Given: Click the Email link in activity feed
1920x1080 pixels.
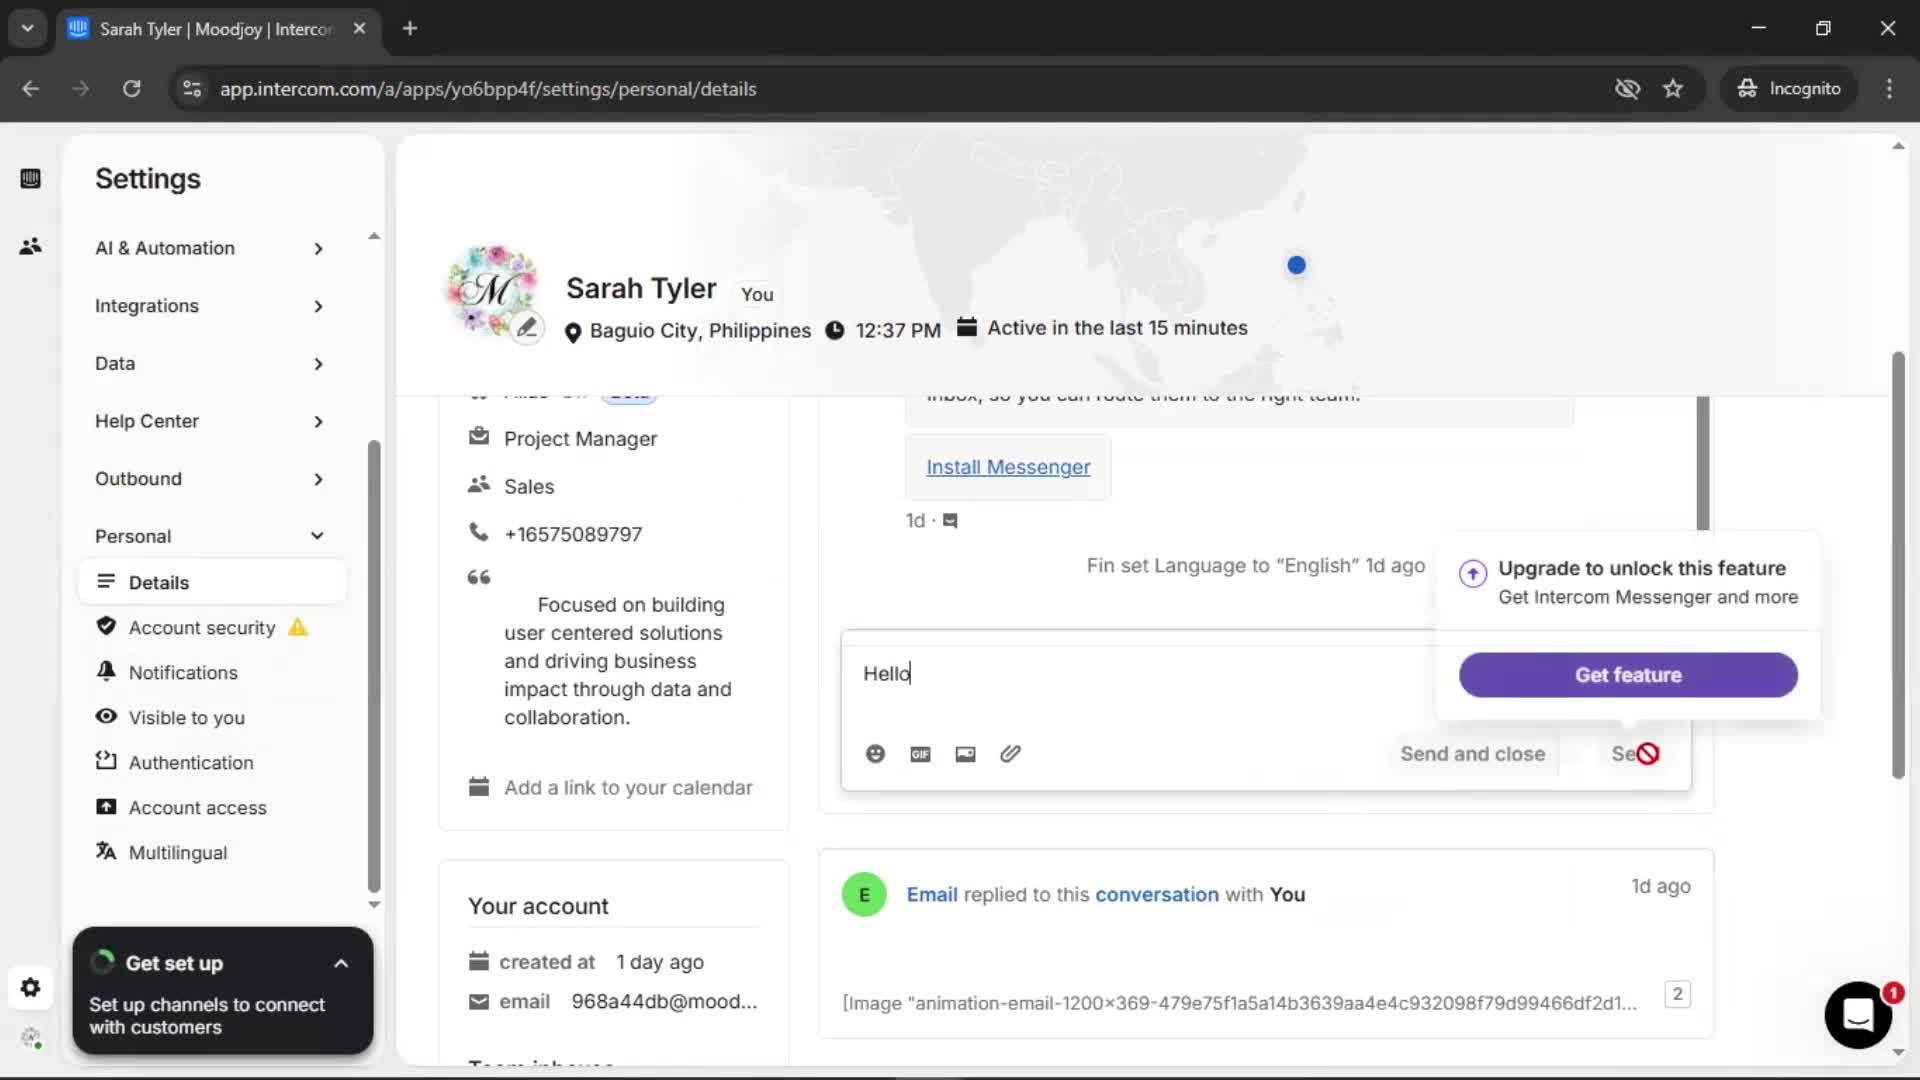Looking at the screenshot, I should pyautogui.click(x=932, y=895).
